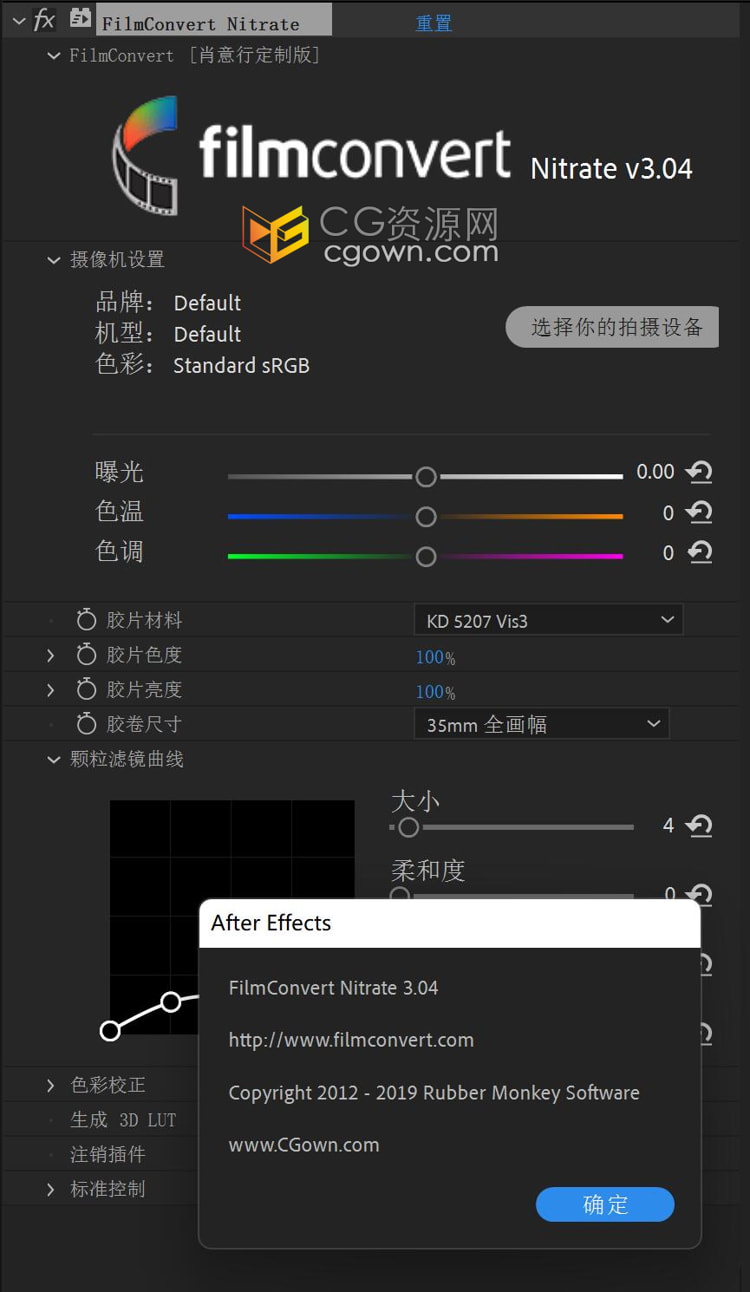Click the Copyright 2012 - 2019 Rubber Monkey line
750x1292 pixels.
[x=434, y=1093]
